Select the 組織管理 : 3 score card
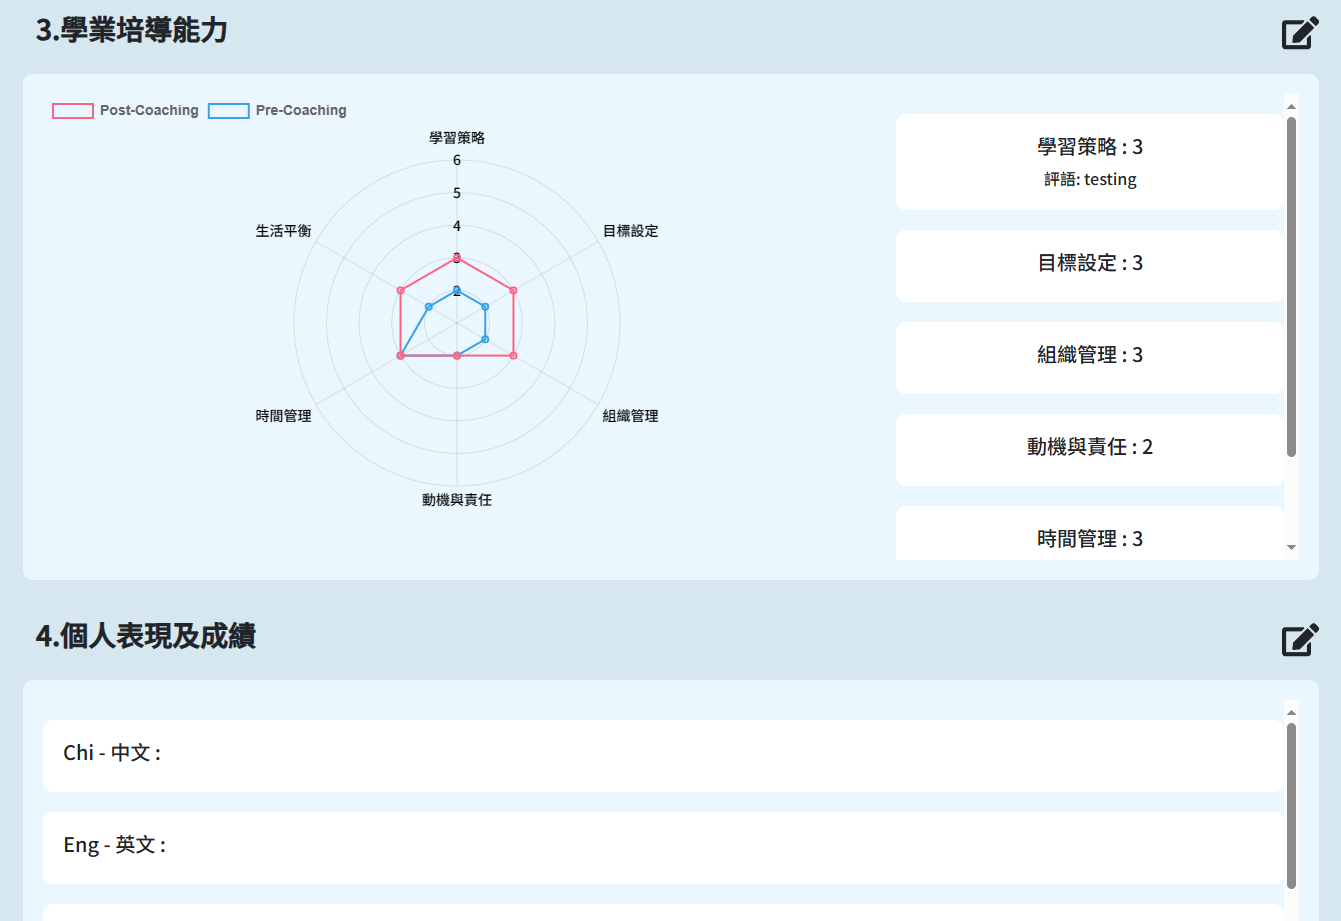Screen dimensions: 1341x921 (1089, 358)
